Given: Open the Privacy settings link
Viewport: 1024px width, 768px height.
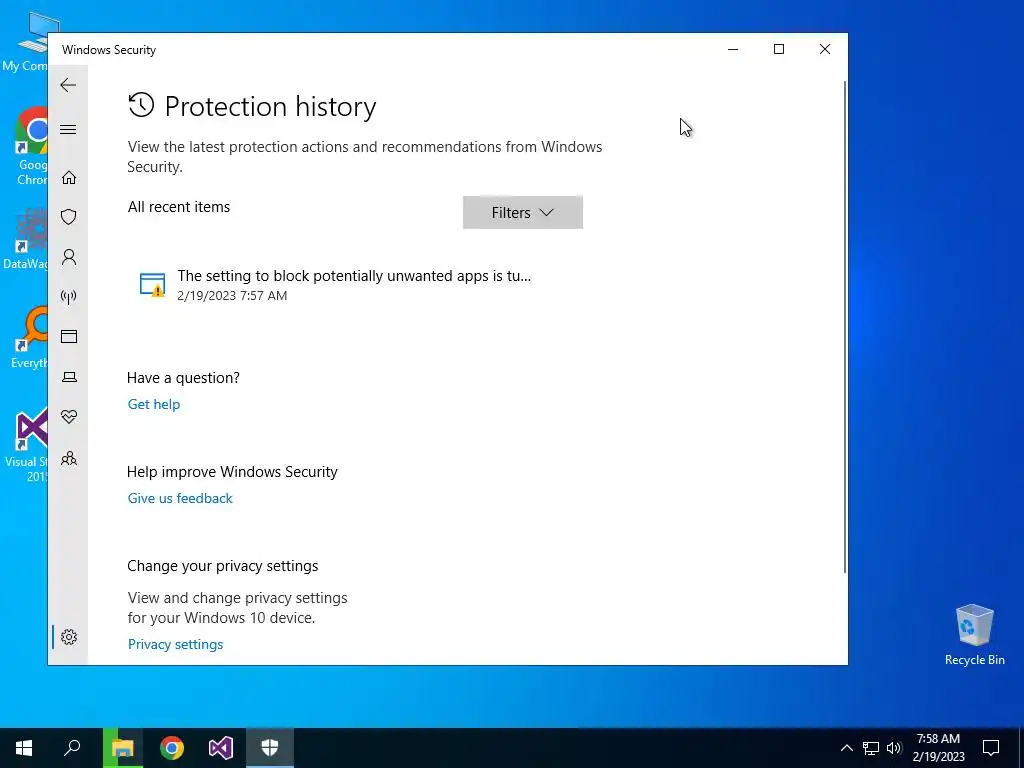Looking at the screenshot, I should tap(175, 645).
